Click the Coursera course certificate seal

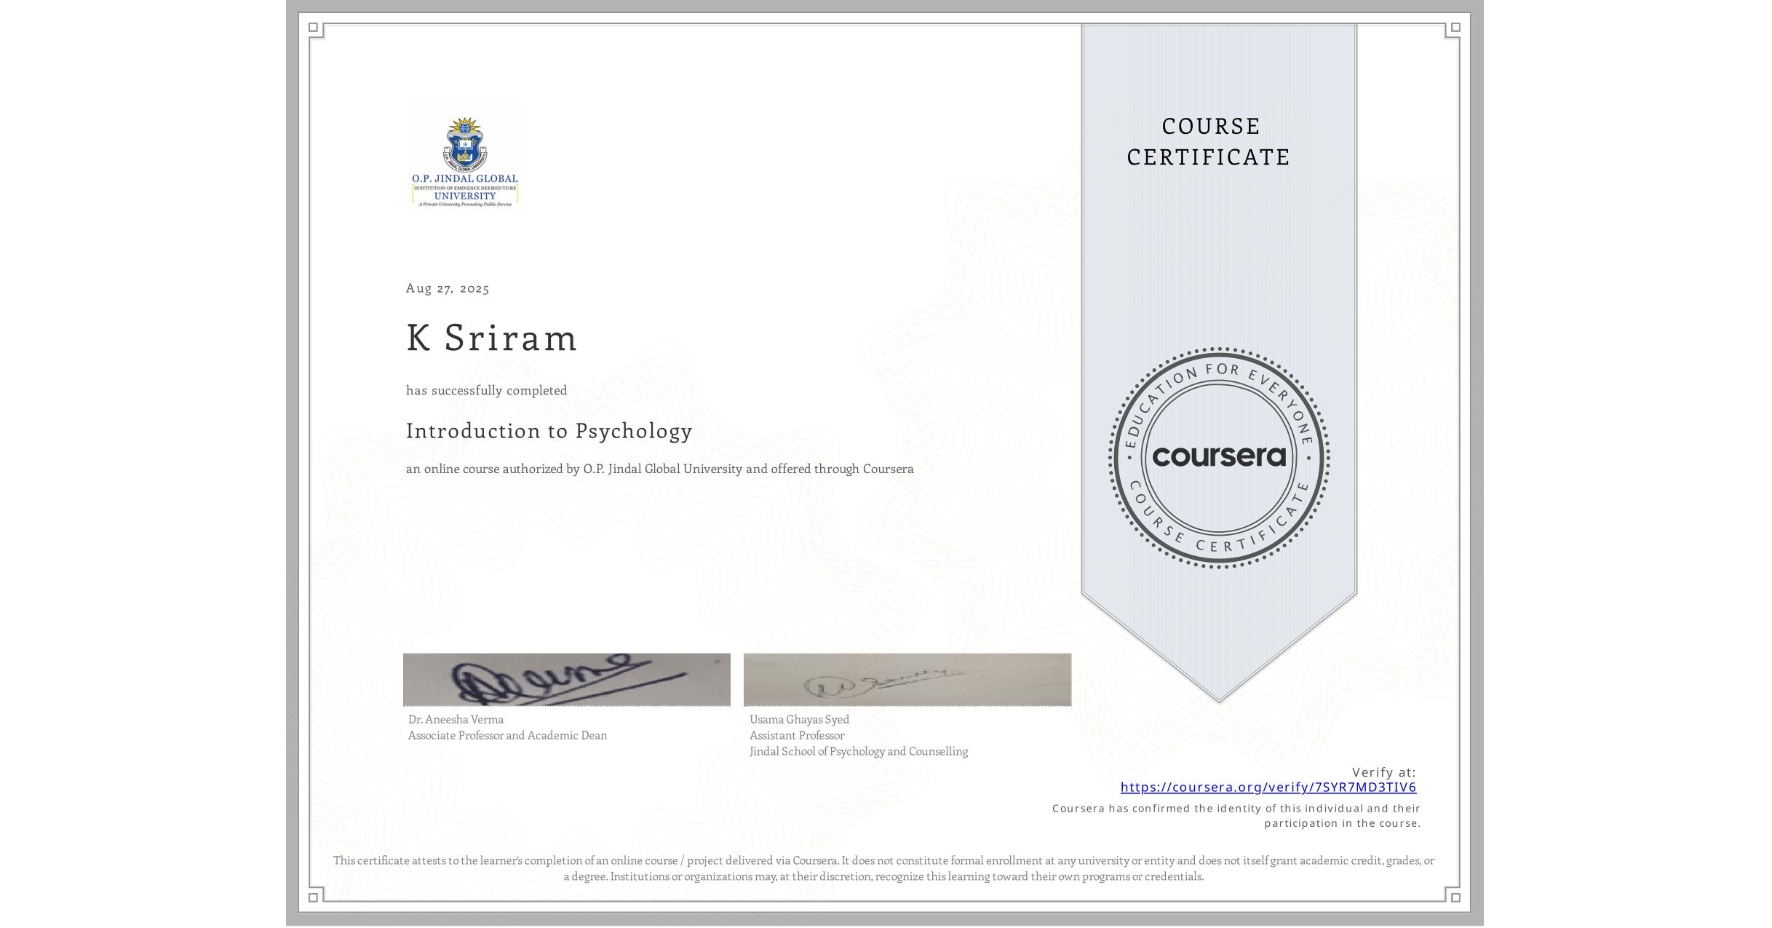click(1218, 458)
